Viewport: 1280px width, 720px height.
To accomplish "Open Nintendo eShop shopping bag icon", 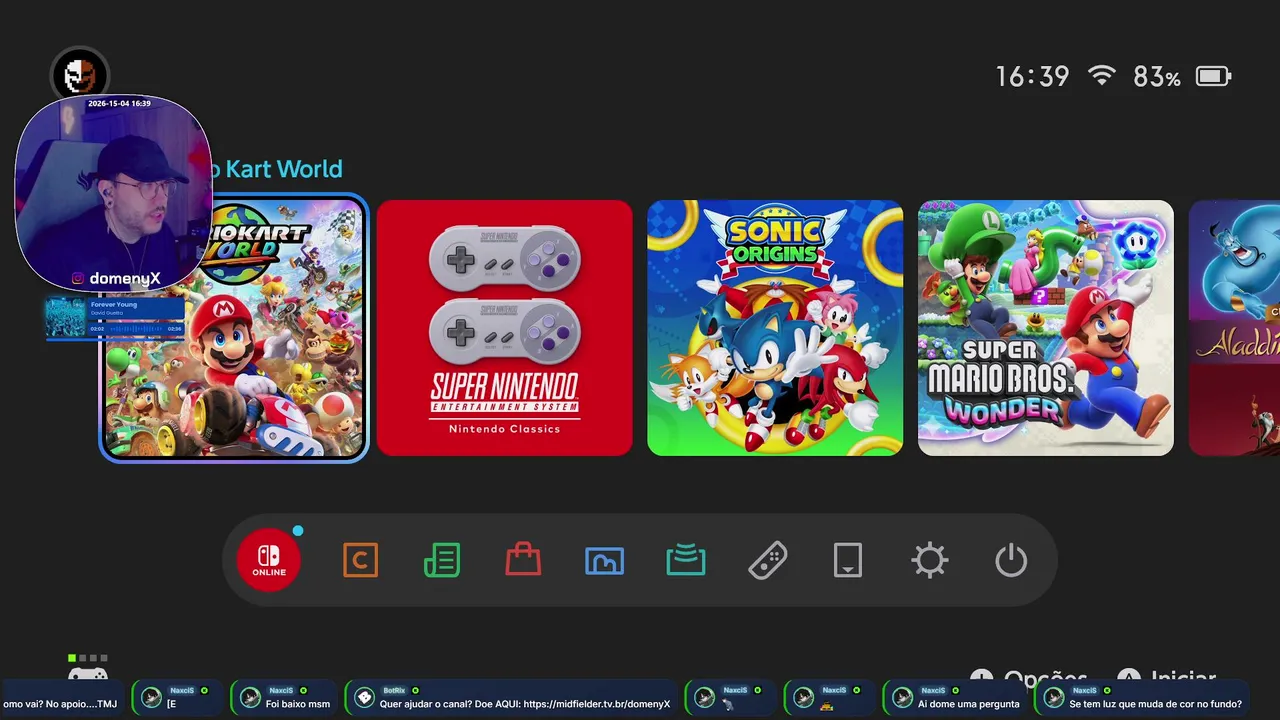I will pos(523,559).
